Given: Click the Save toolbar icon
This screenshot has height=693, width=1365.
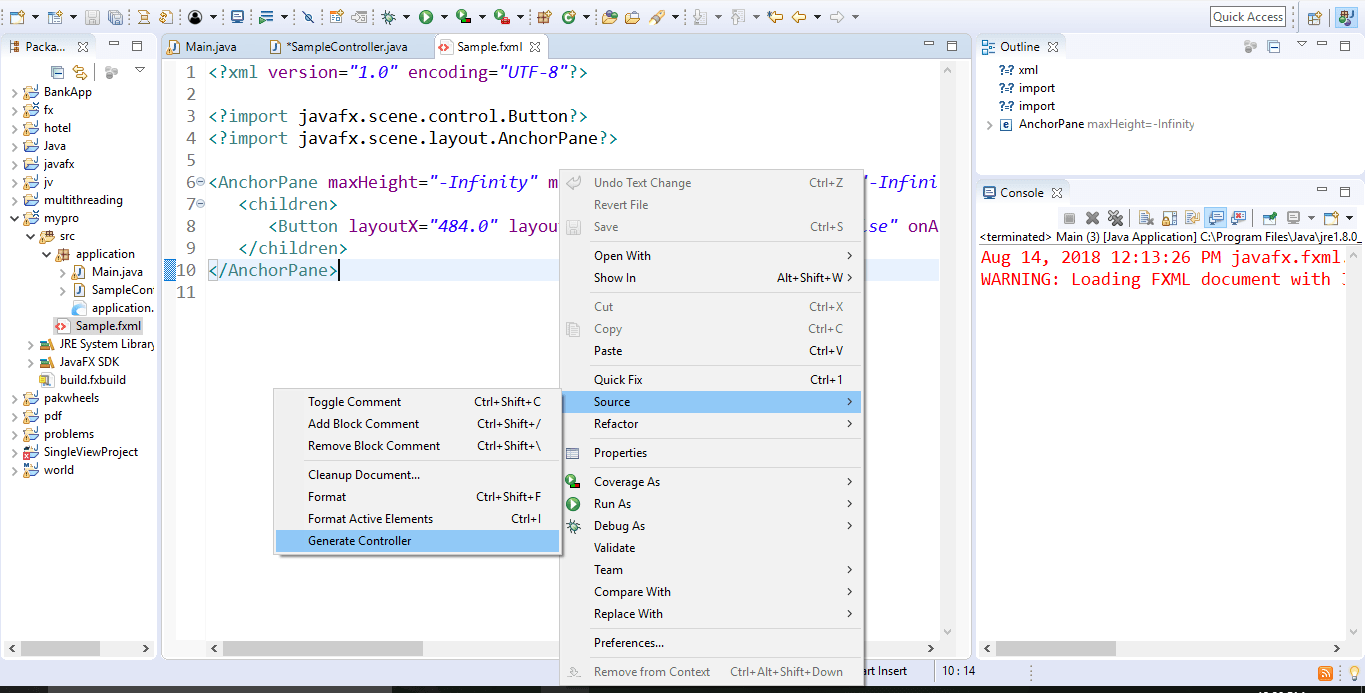Looking at the screenshot, I should point(92,16).
